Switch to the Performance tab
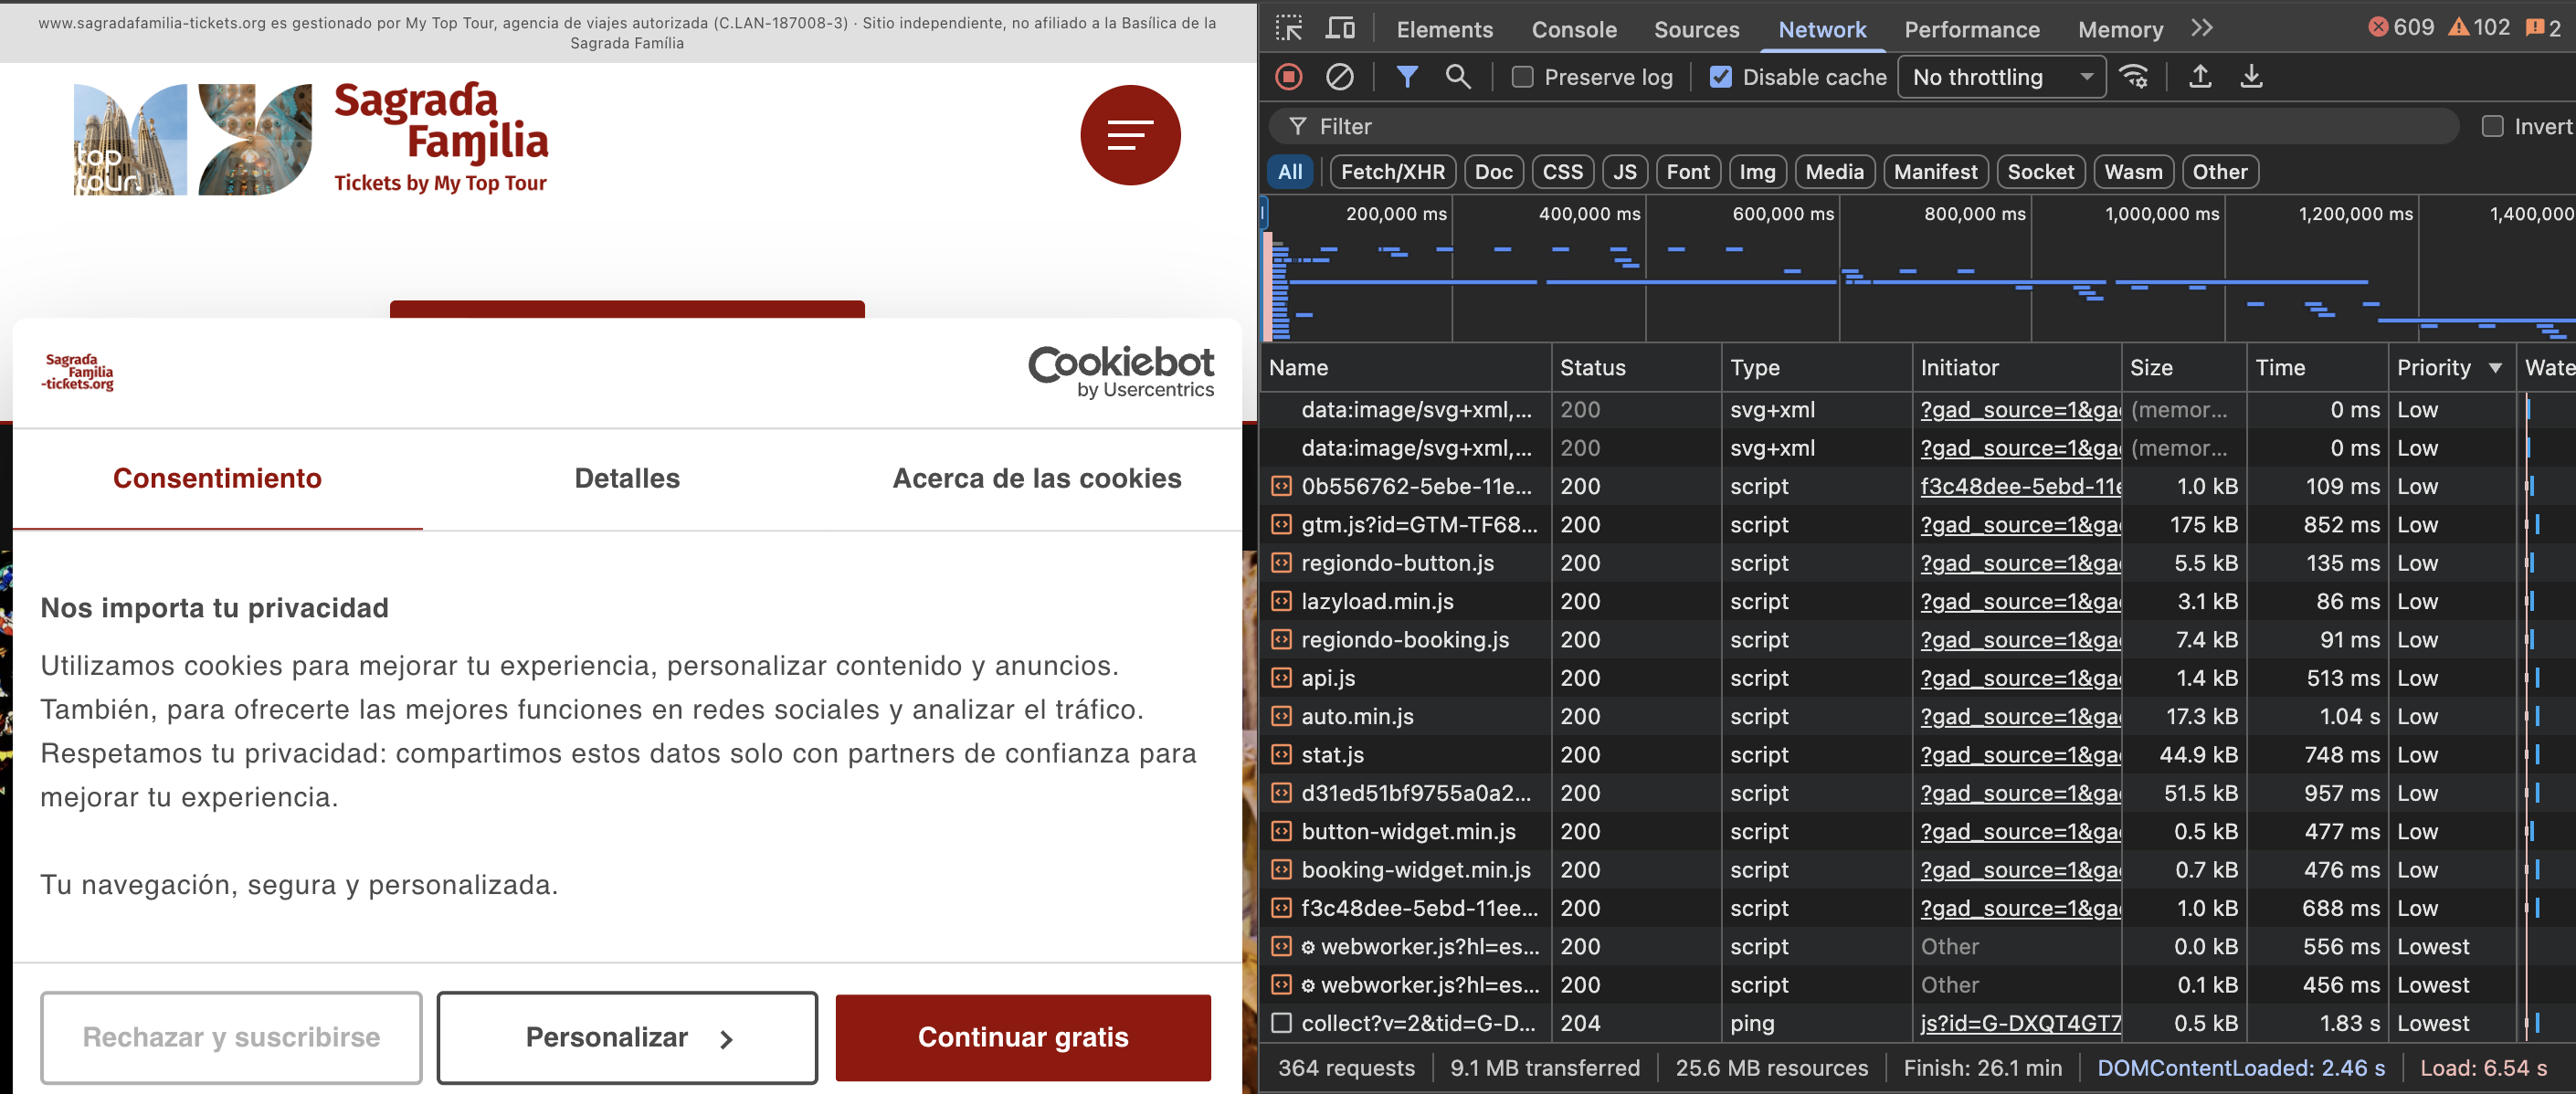Image resolution: width=2576 pixels, height=1094 pixels. (1971, 30)
